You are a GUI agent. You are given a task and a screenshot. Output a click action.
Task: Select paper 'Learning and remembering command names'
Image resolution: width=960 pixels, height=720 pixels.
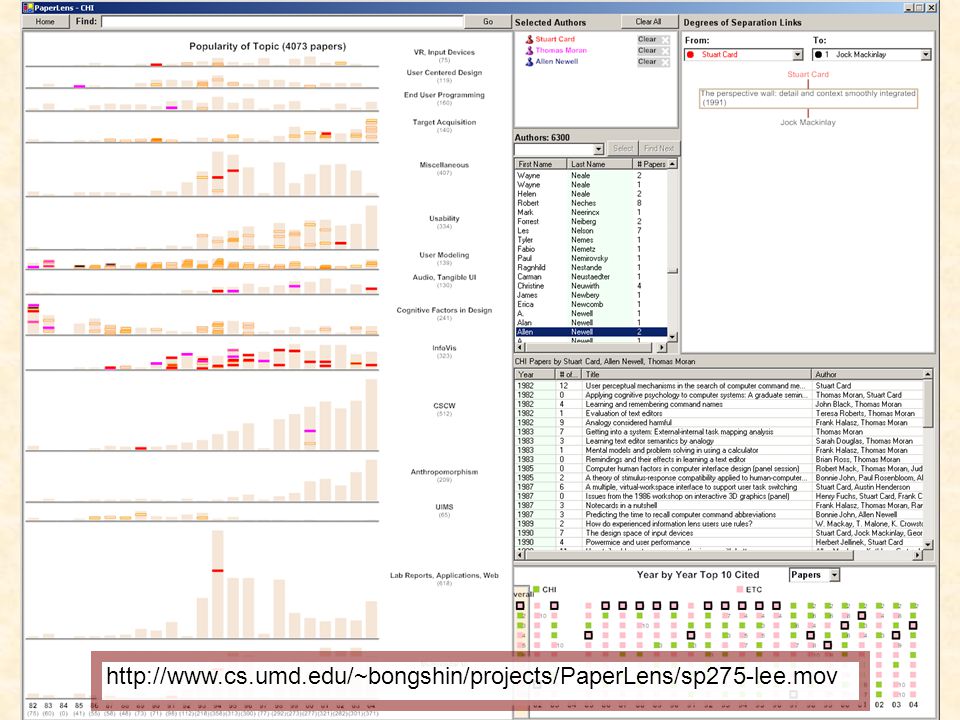719,404
